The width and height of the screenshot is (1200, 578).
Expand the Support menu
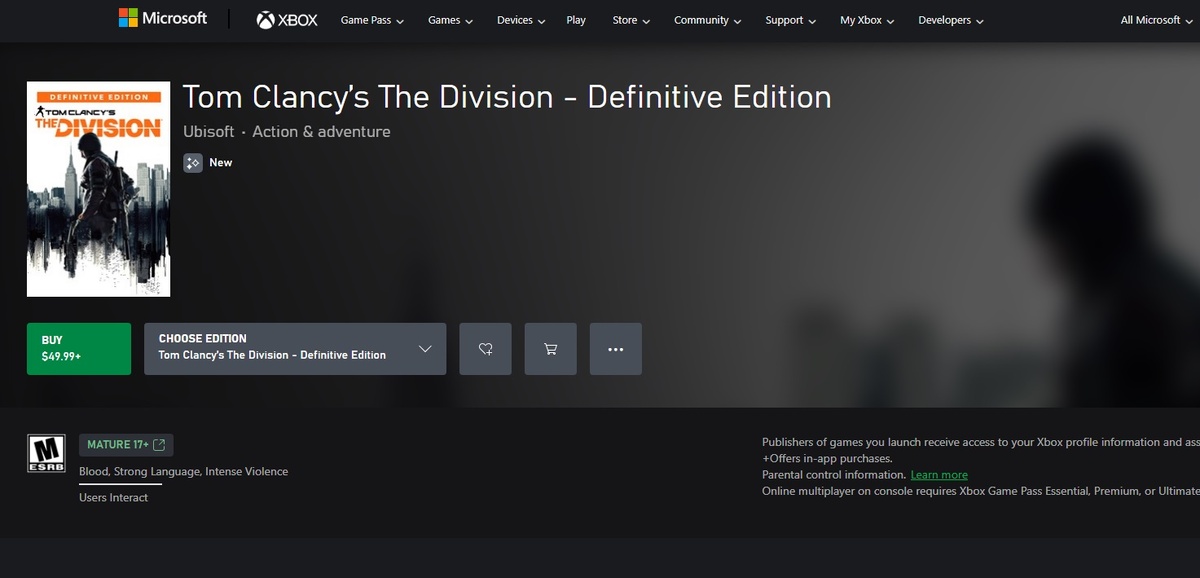[790, 20]
